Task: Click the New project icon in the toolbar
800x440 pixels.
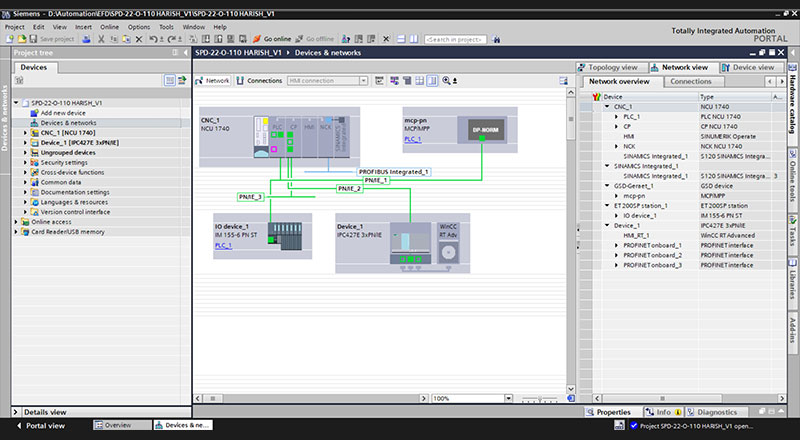Action: (10, 39)
